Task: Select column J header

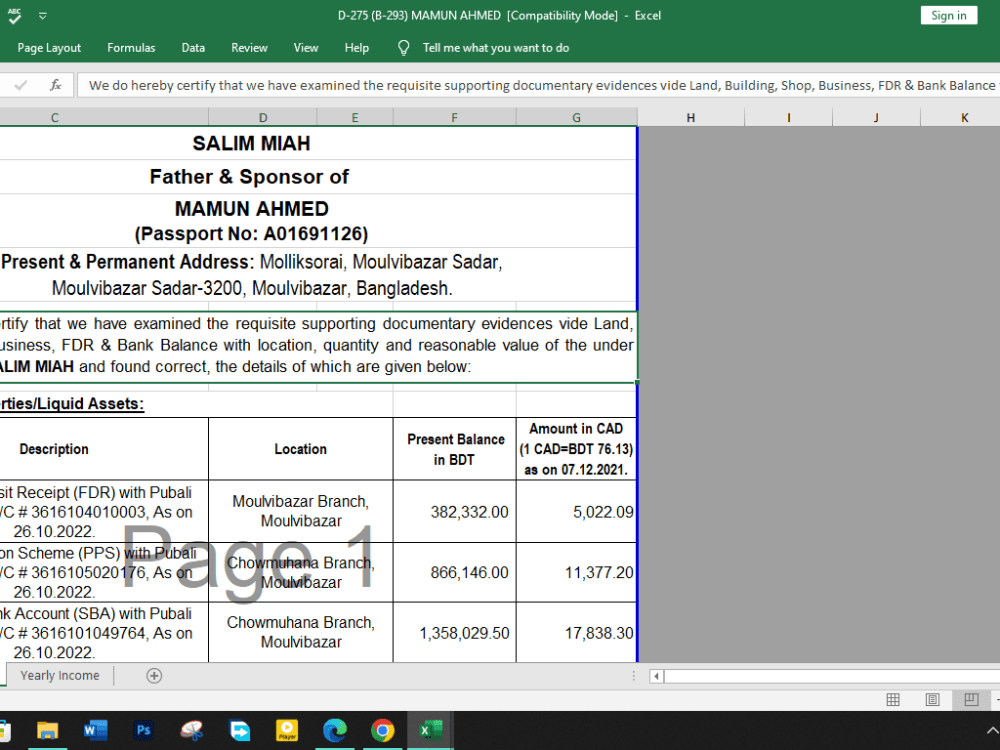Action: pos(876,117)
